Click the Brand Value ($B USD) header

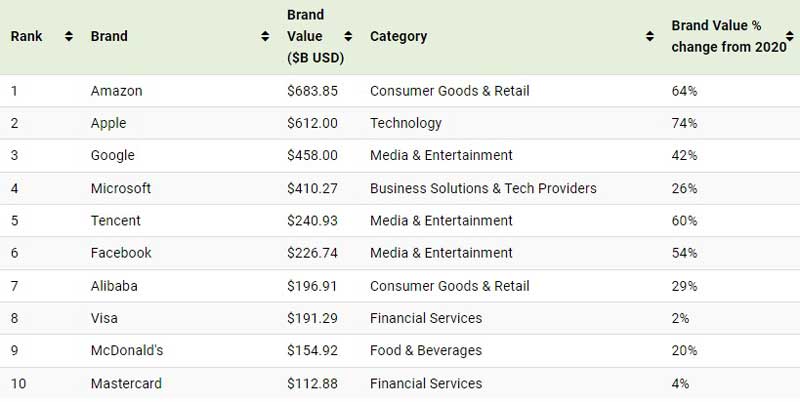[x=315, y=36]
